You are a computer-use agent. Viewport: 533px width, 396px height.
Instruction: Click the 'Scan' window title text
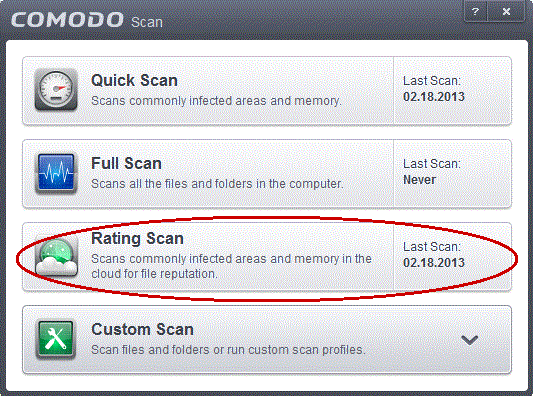(147, 22)
